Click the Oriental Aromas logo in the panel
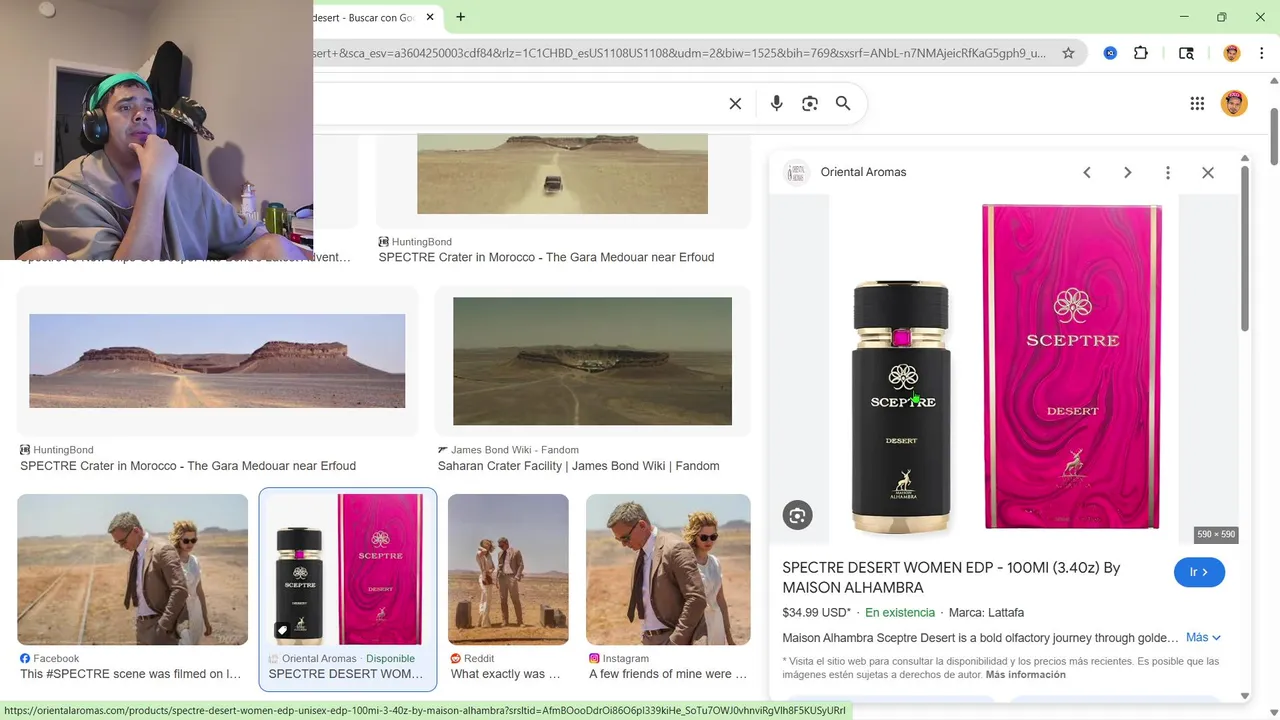The image size is (1280, 720). point(796,172)
